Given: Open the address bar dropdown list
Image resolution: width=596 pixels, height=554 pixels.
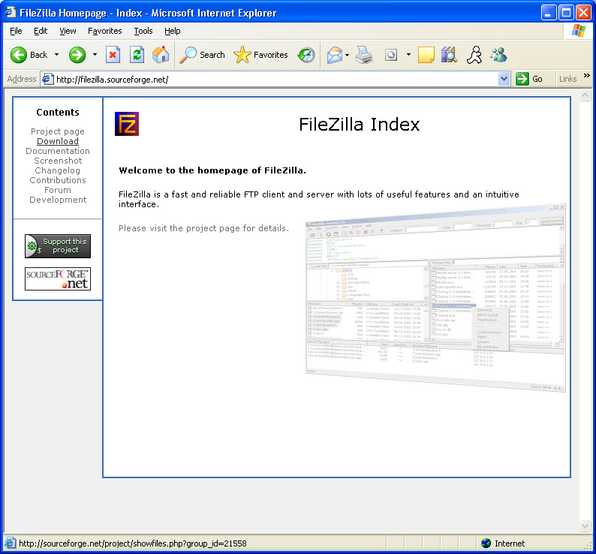Looking at the screenshot, I should (504, 79).
